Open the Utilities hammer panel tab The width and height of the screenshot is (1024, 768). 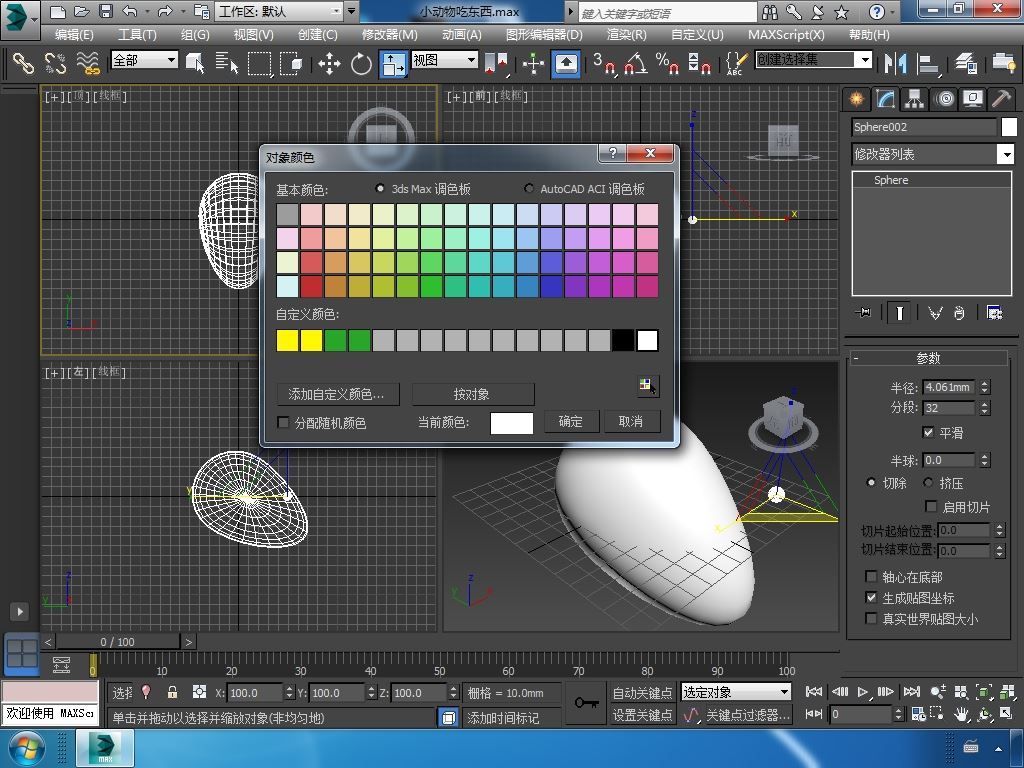point(1001,99)
